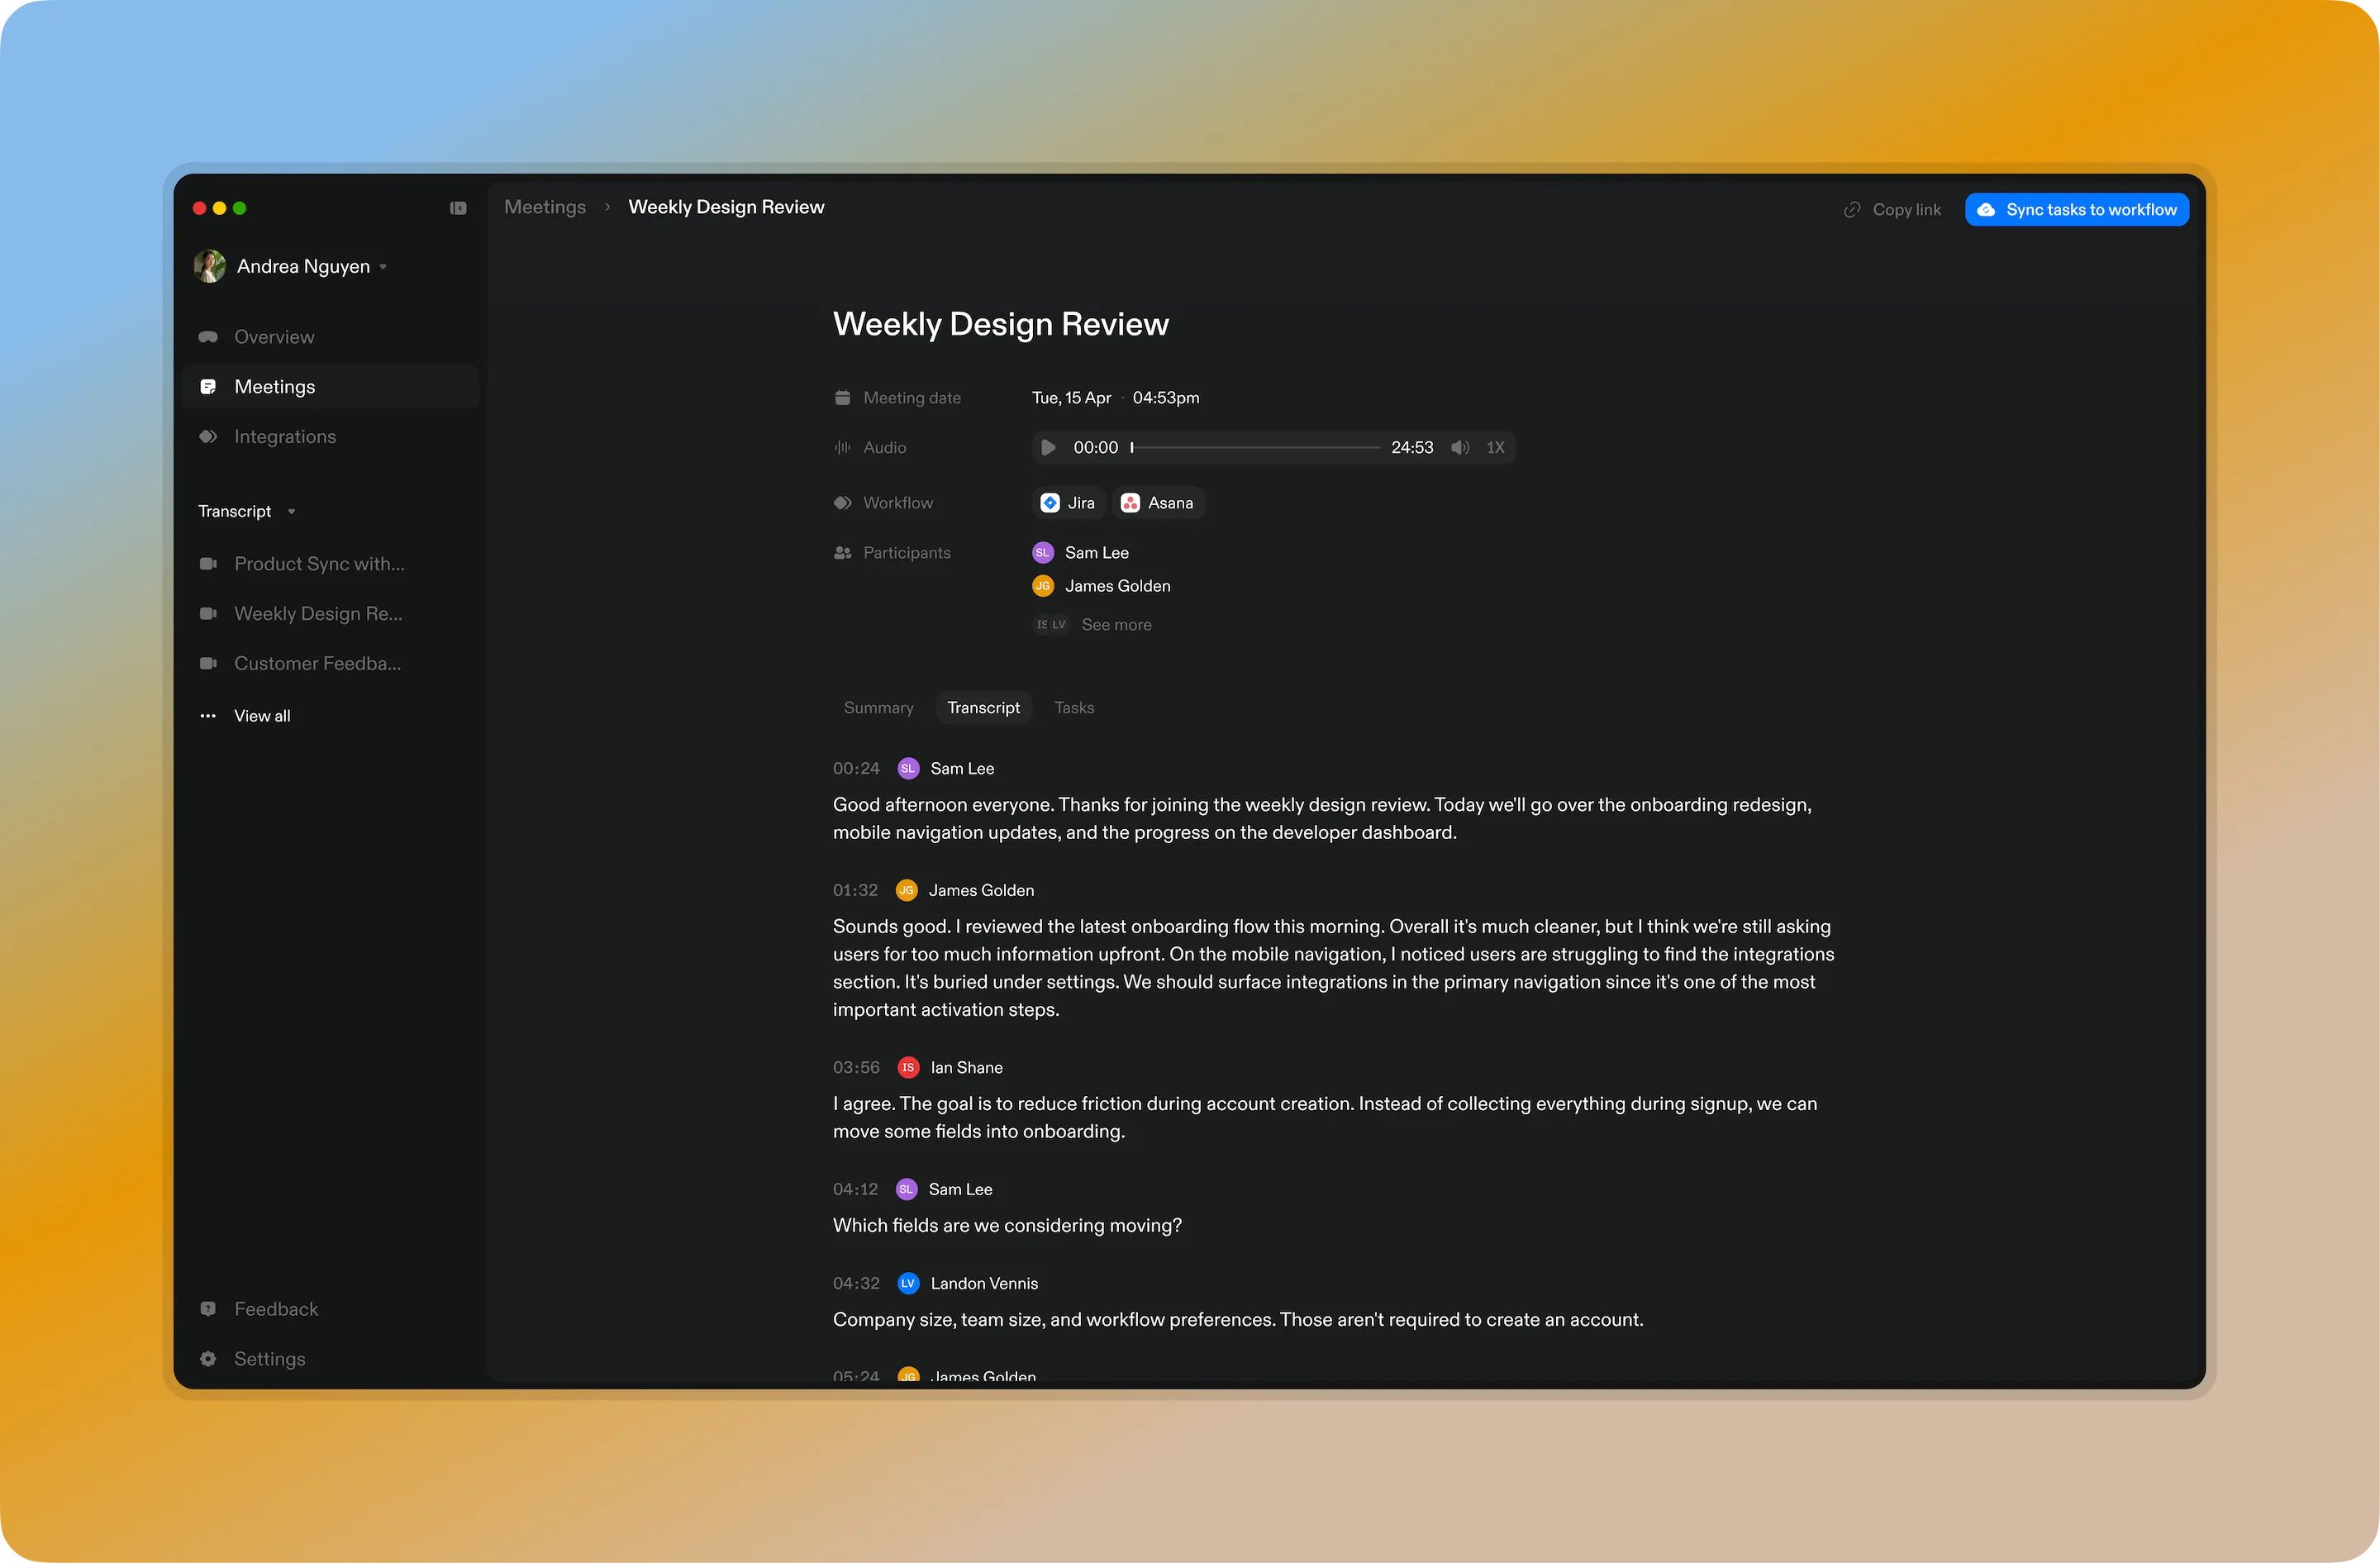The image size is (2380, 1563).
Task: Sync tasks to workflow
Action: coord(2076,210)
